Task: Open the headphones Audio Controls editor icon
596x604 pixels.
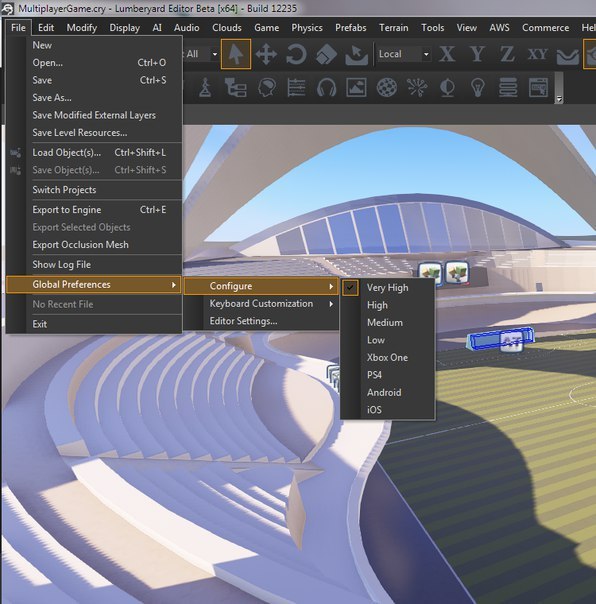Action: pyautogui.click(x=326, y=87)
